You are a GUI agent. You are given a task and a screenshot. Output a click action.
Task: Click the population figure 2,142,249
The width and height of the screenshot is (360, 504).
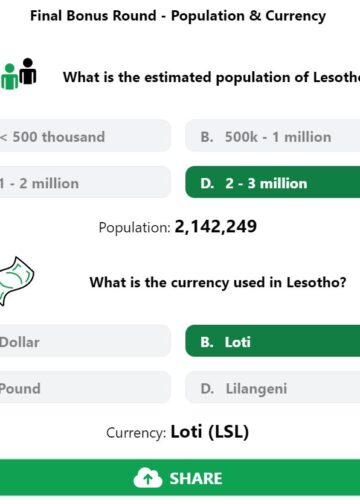216,227
